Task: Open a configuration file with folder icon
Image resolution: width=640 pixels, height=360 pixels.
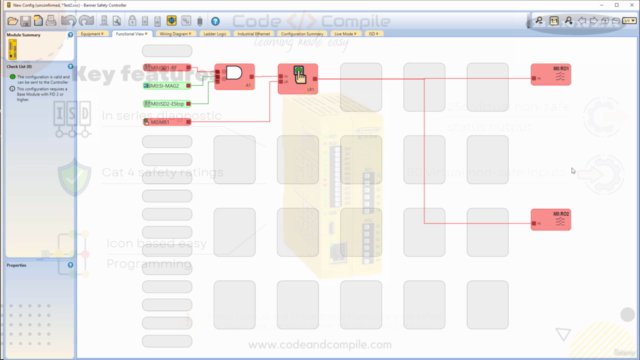Action: [13, 21]
